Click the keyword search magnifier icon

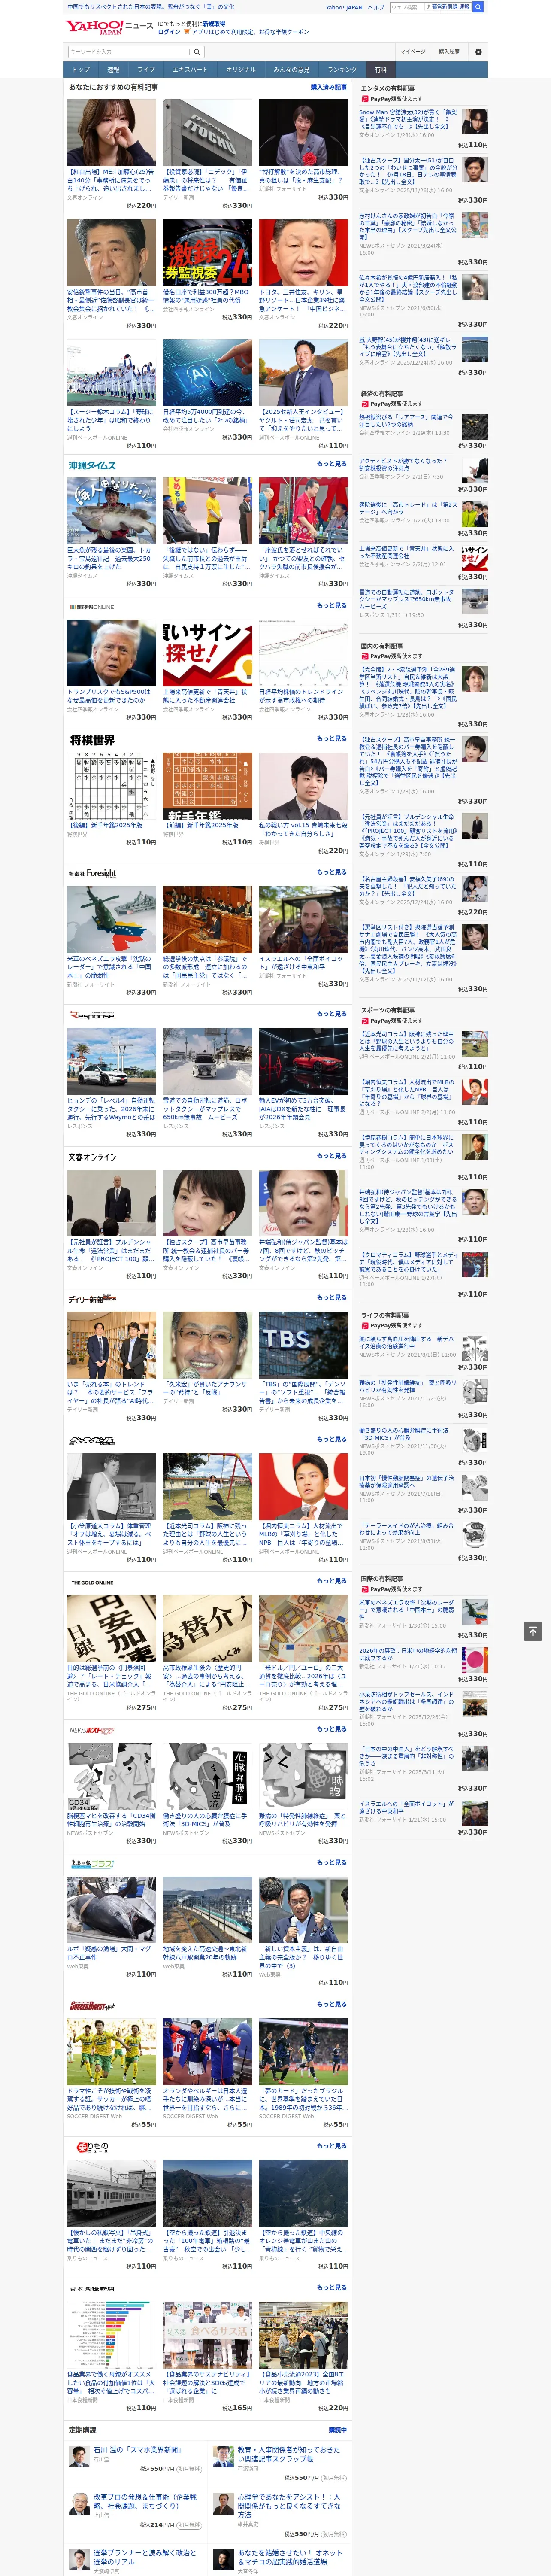pos(197,51)
